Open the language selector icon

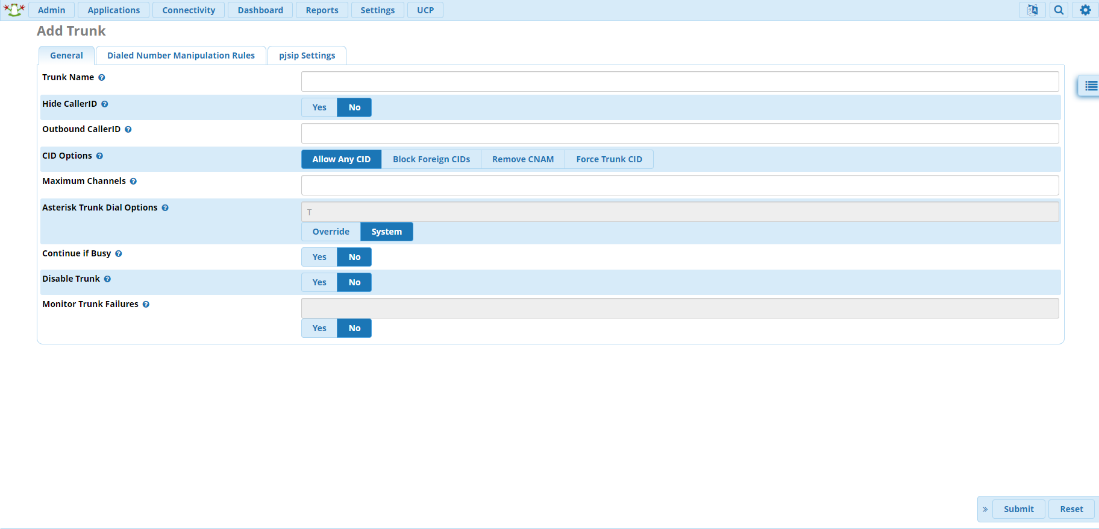click(x=1030, y=10)
